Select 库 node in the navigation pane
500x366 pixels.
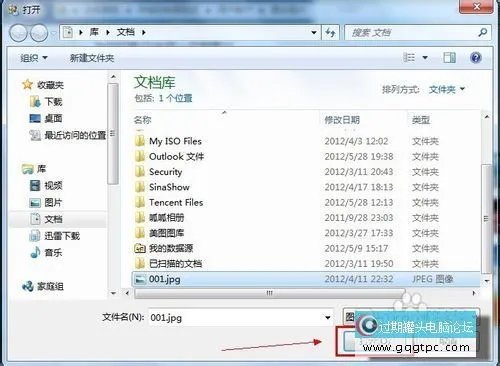[x=41, y=169]
